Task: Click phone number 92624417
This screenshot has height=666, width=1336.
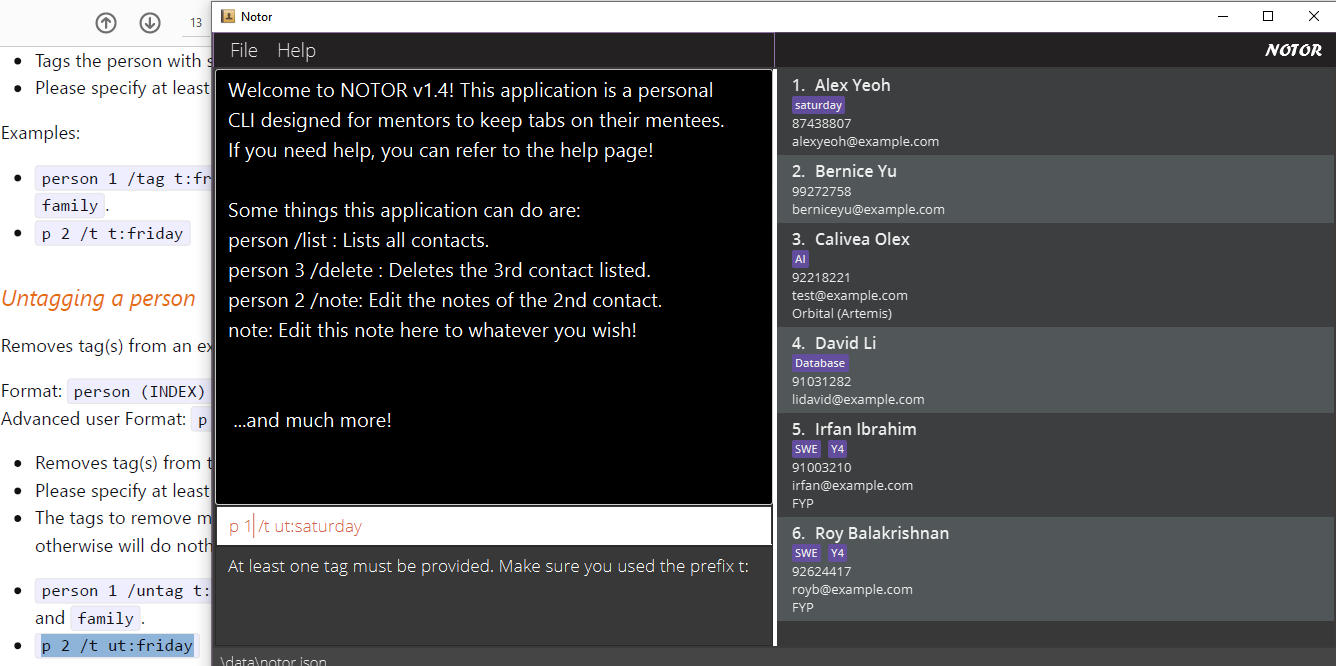Action: [821, 572]
